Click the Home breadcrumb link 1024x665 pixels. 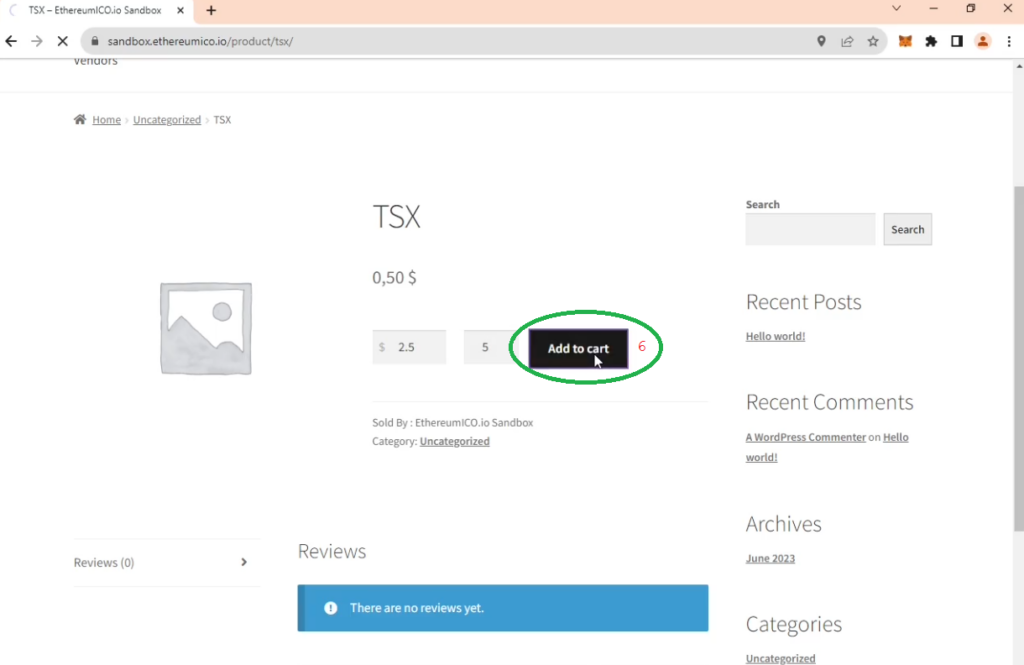tap(106, 120)
